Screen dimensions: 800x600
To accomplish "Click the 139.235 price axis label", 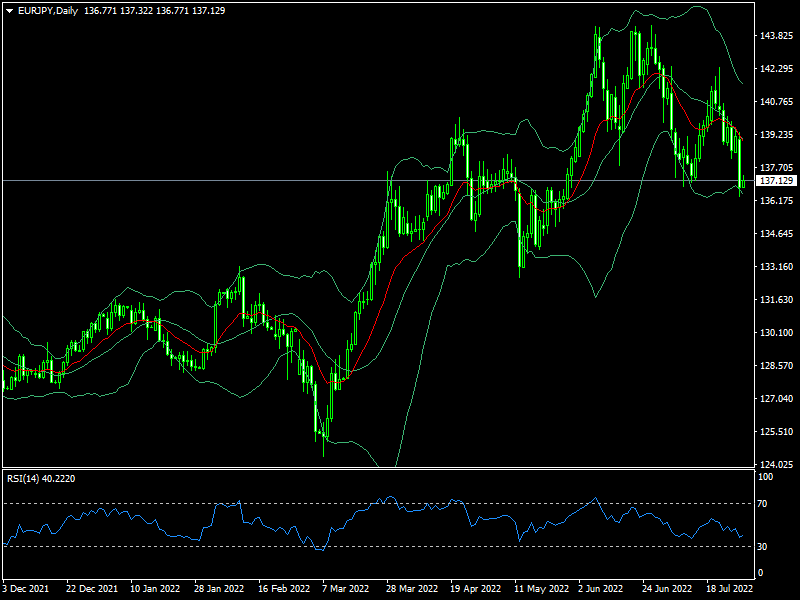I will [x=776, y=135].
